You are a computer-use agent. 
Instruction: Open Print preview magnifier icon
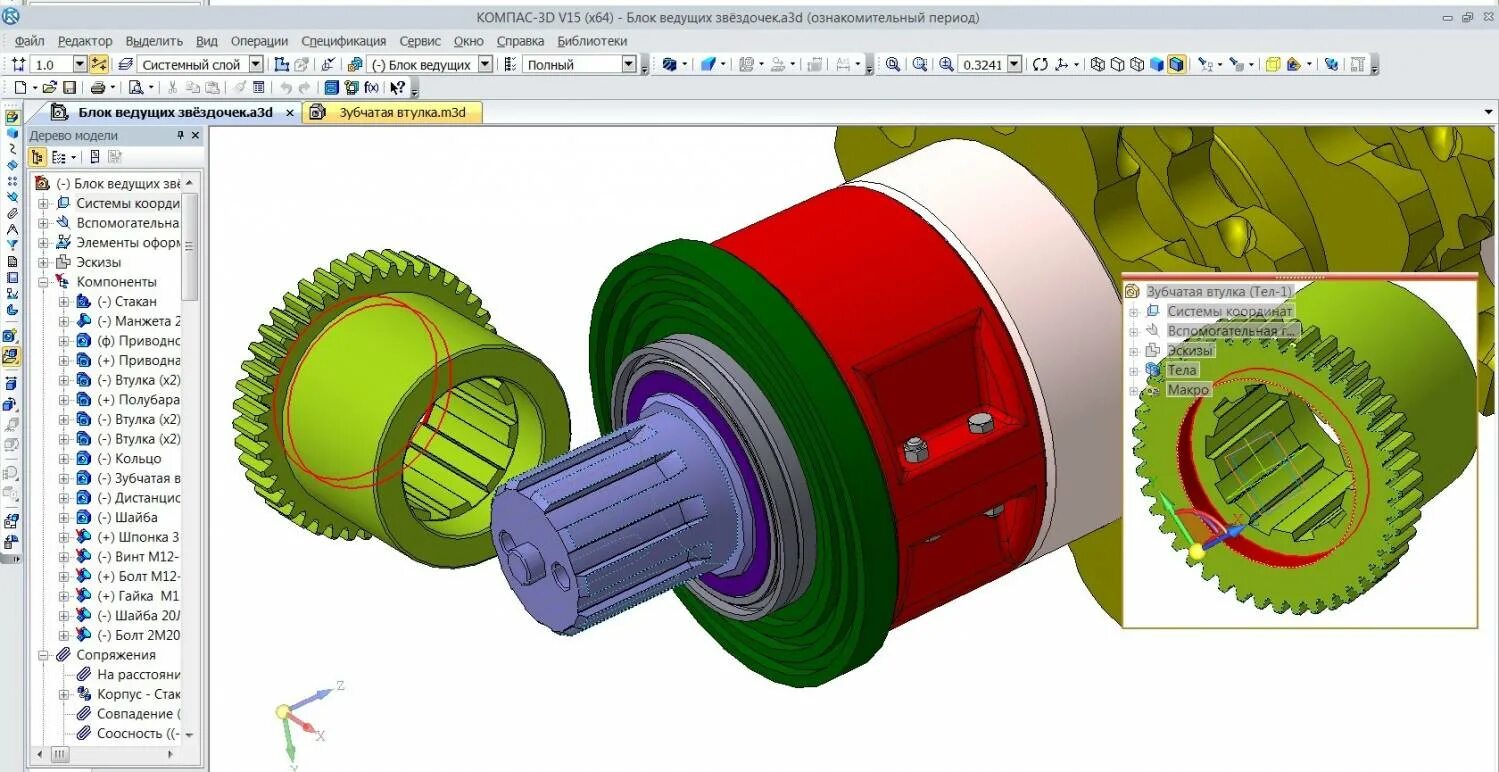tap(135, 87)
